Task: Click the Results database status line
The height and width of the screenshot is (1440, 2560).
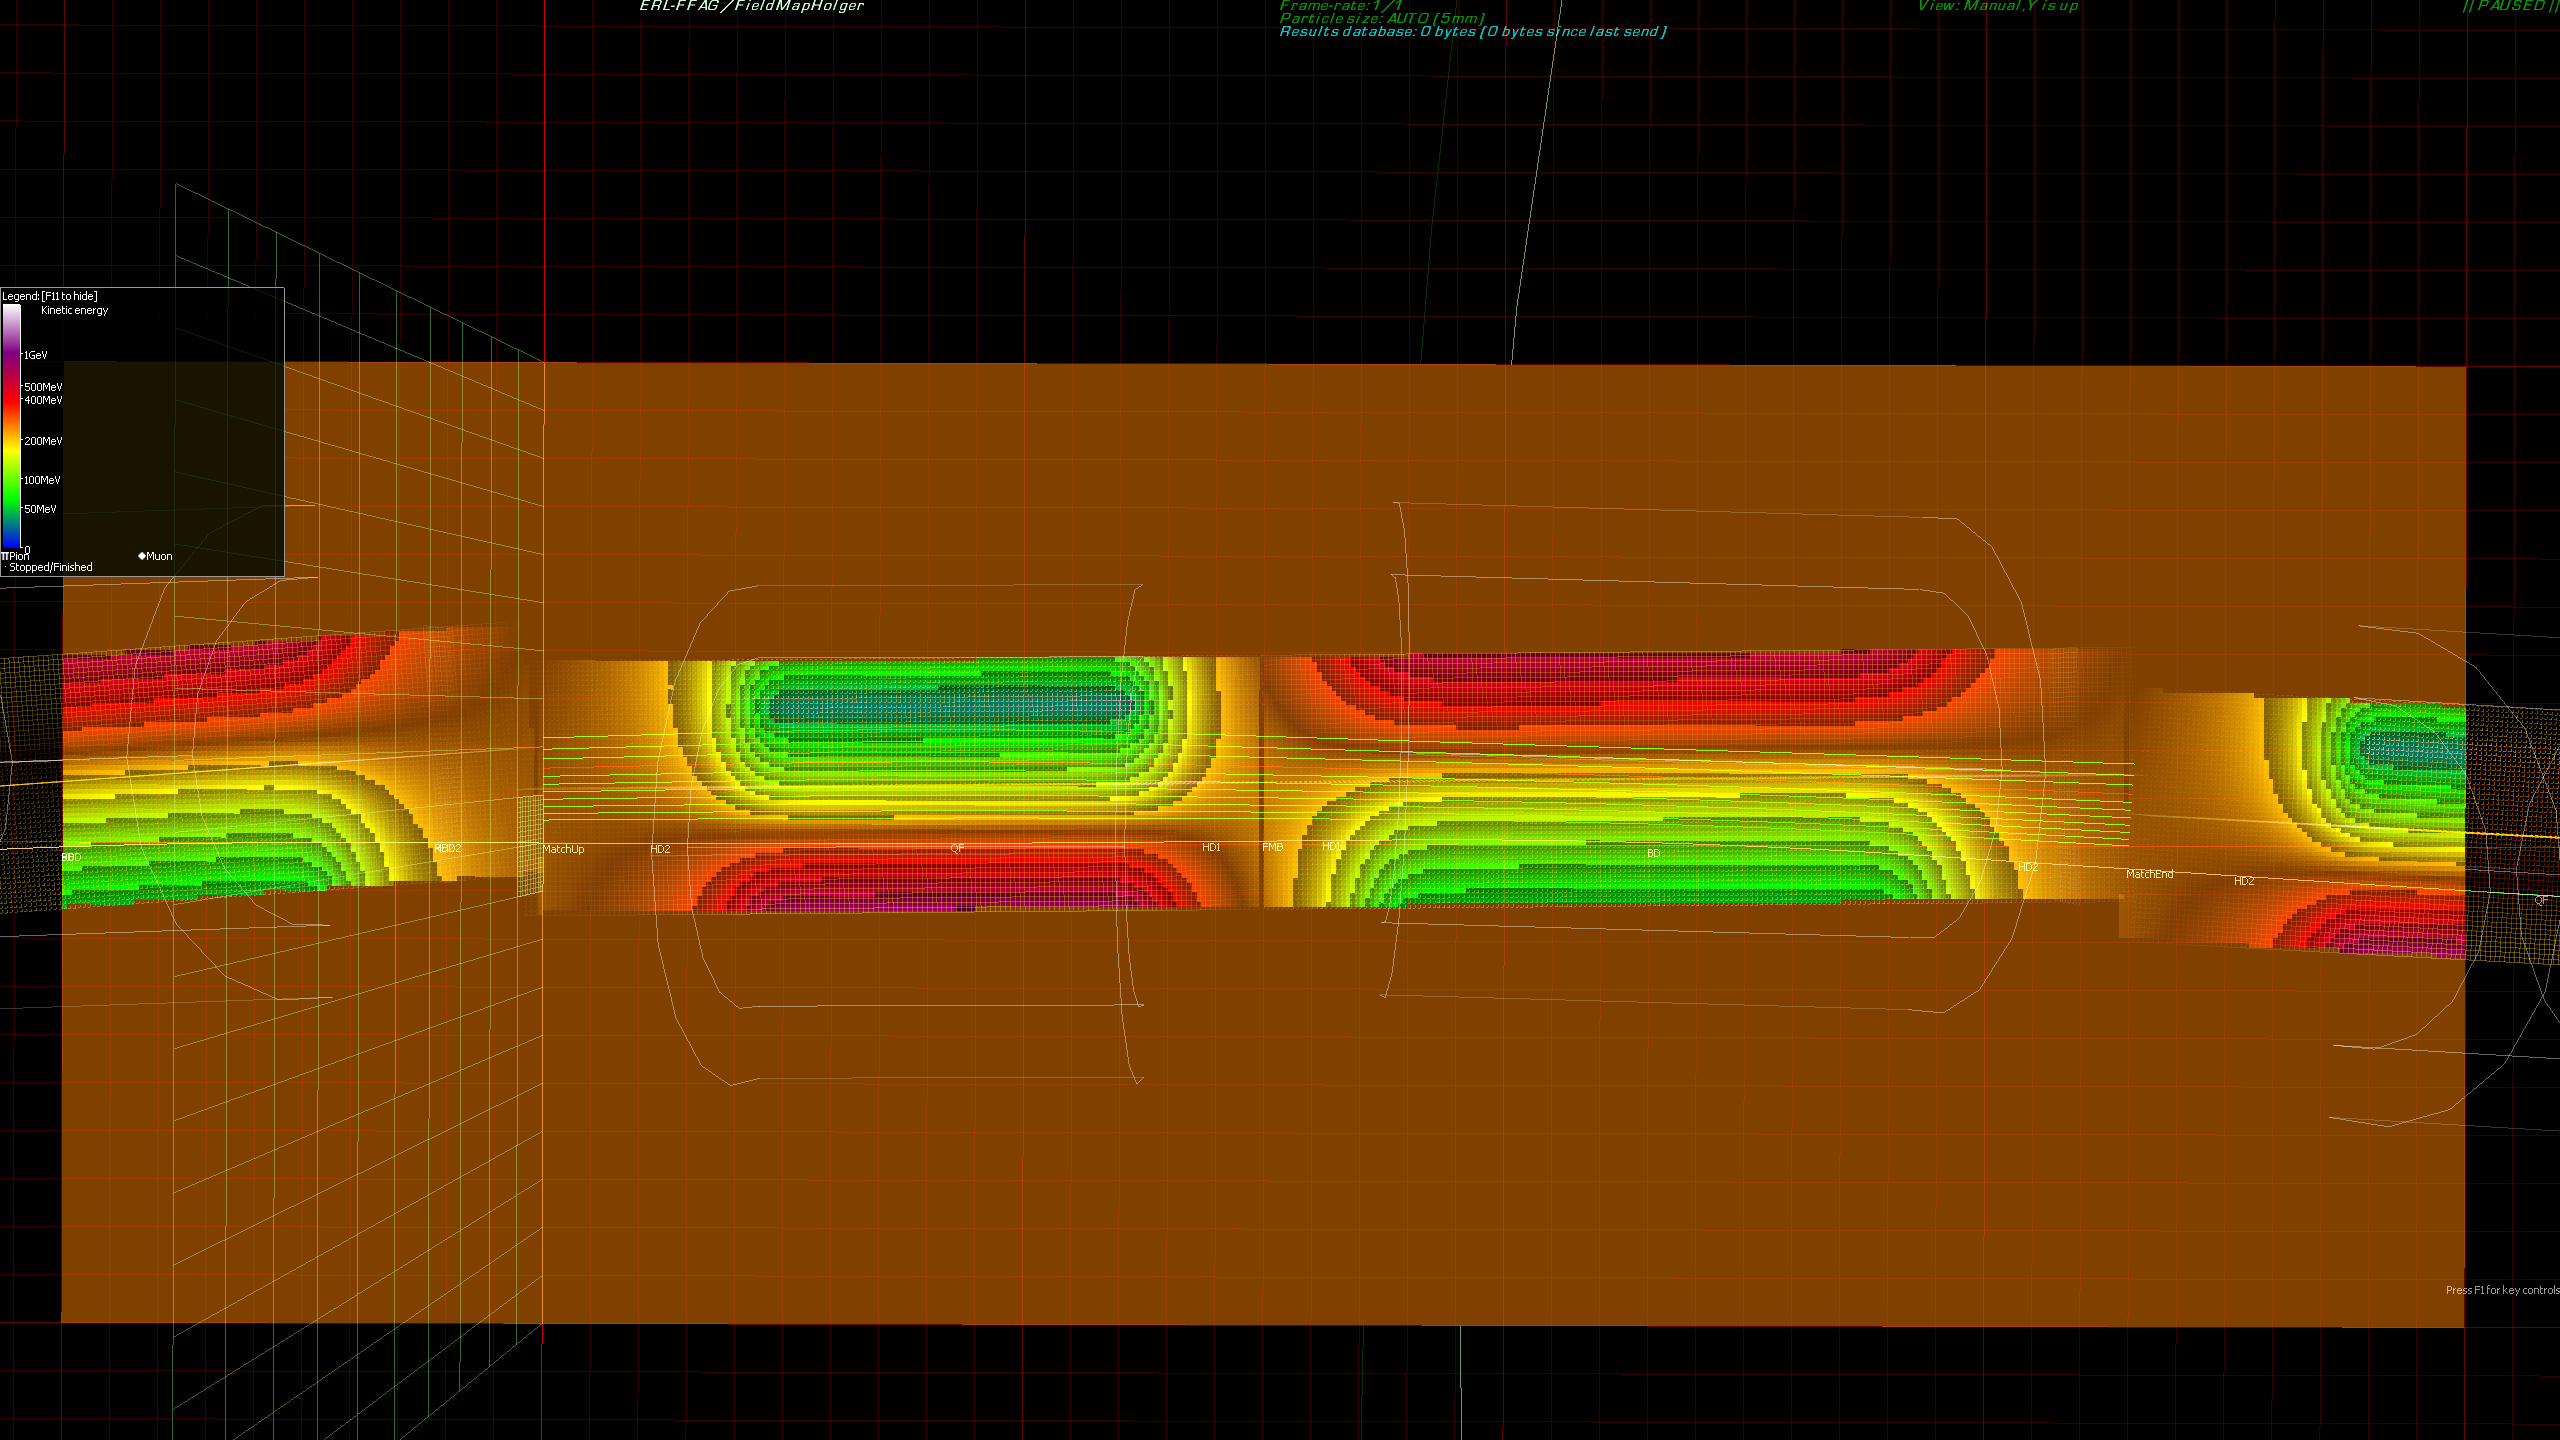Action: coord(1472,32)
